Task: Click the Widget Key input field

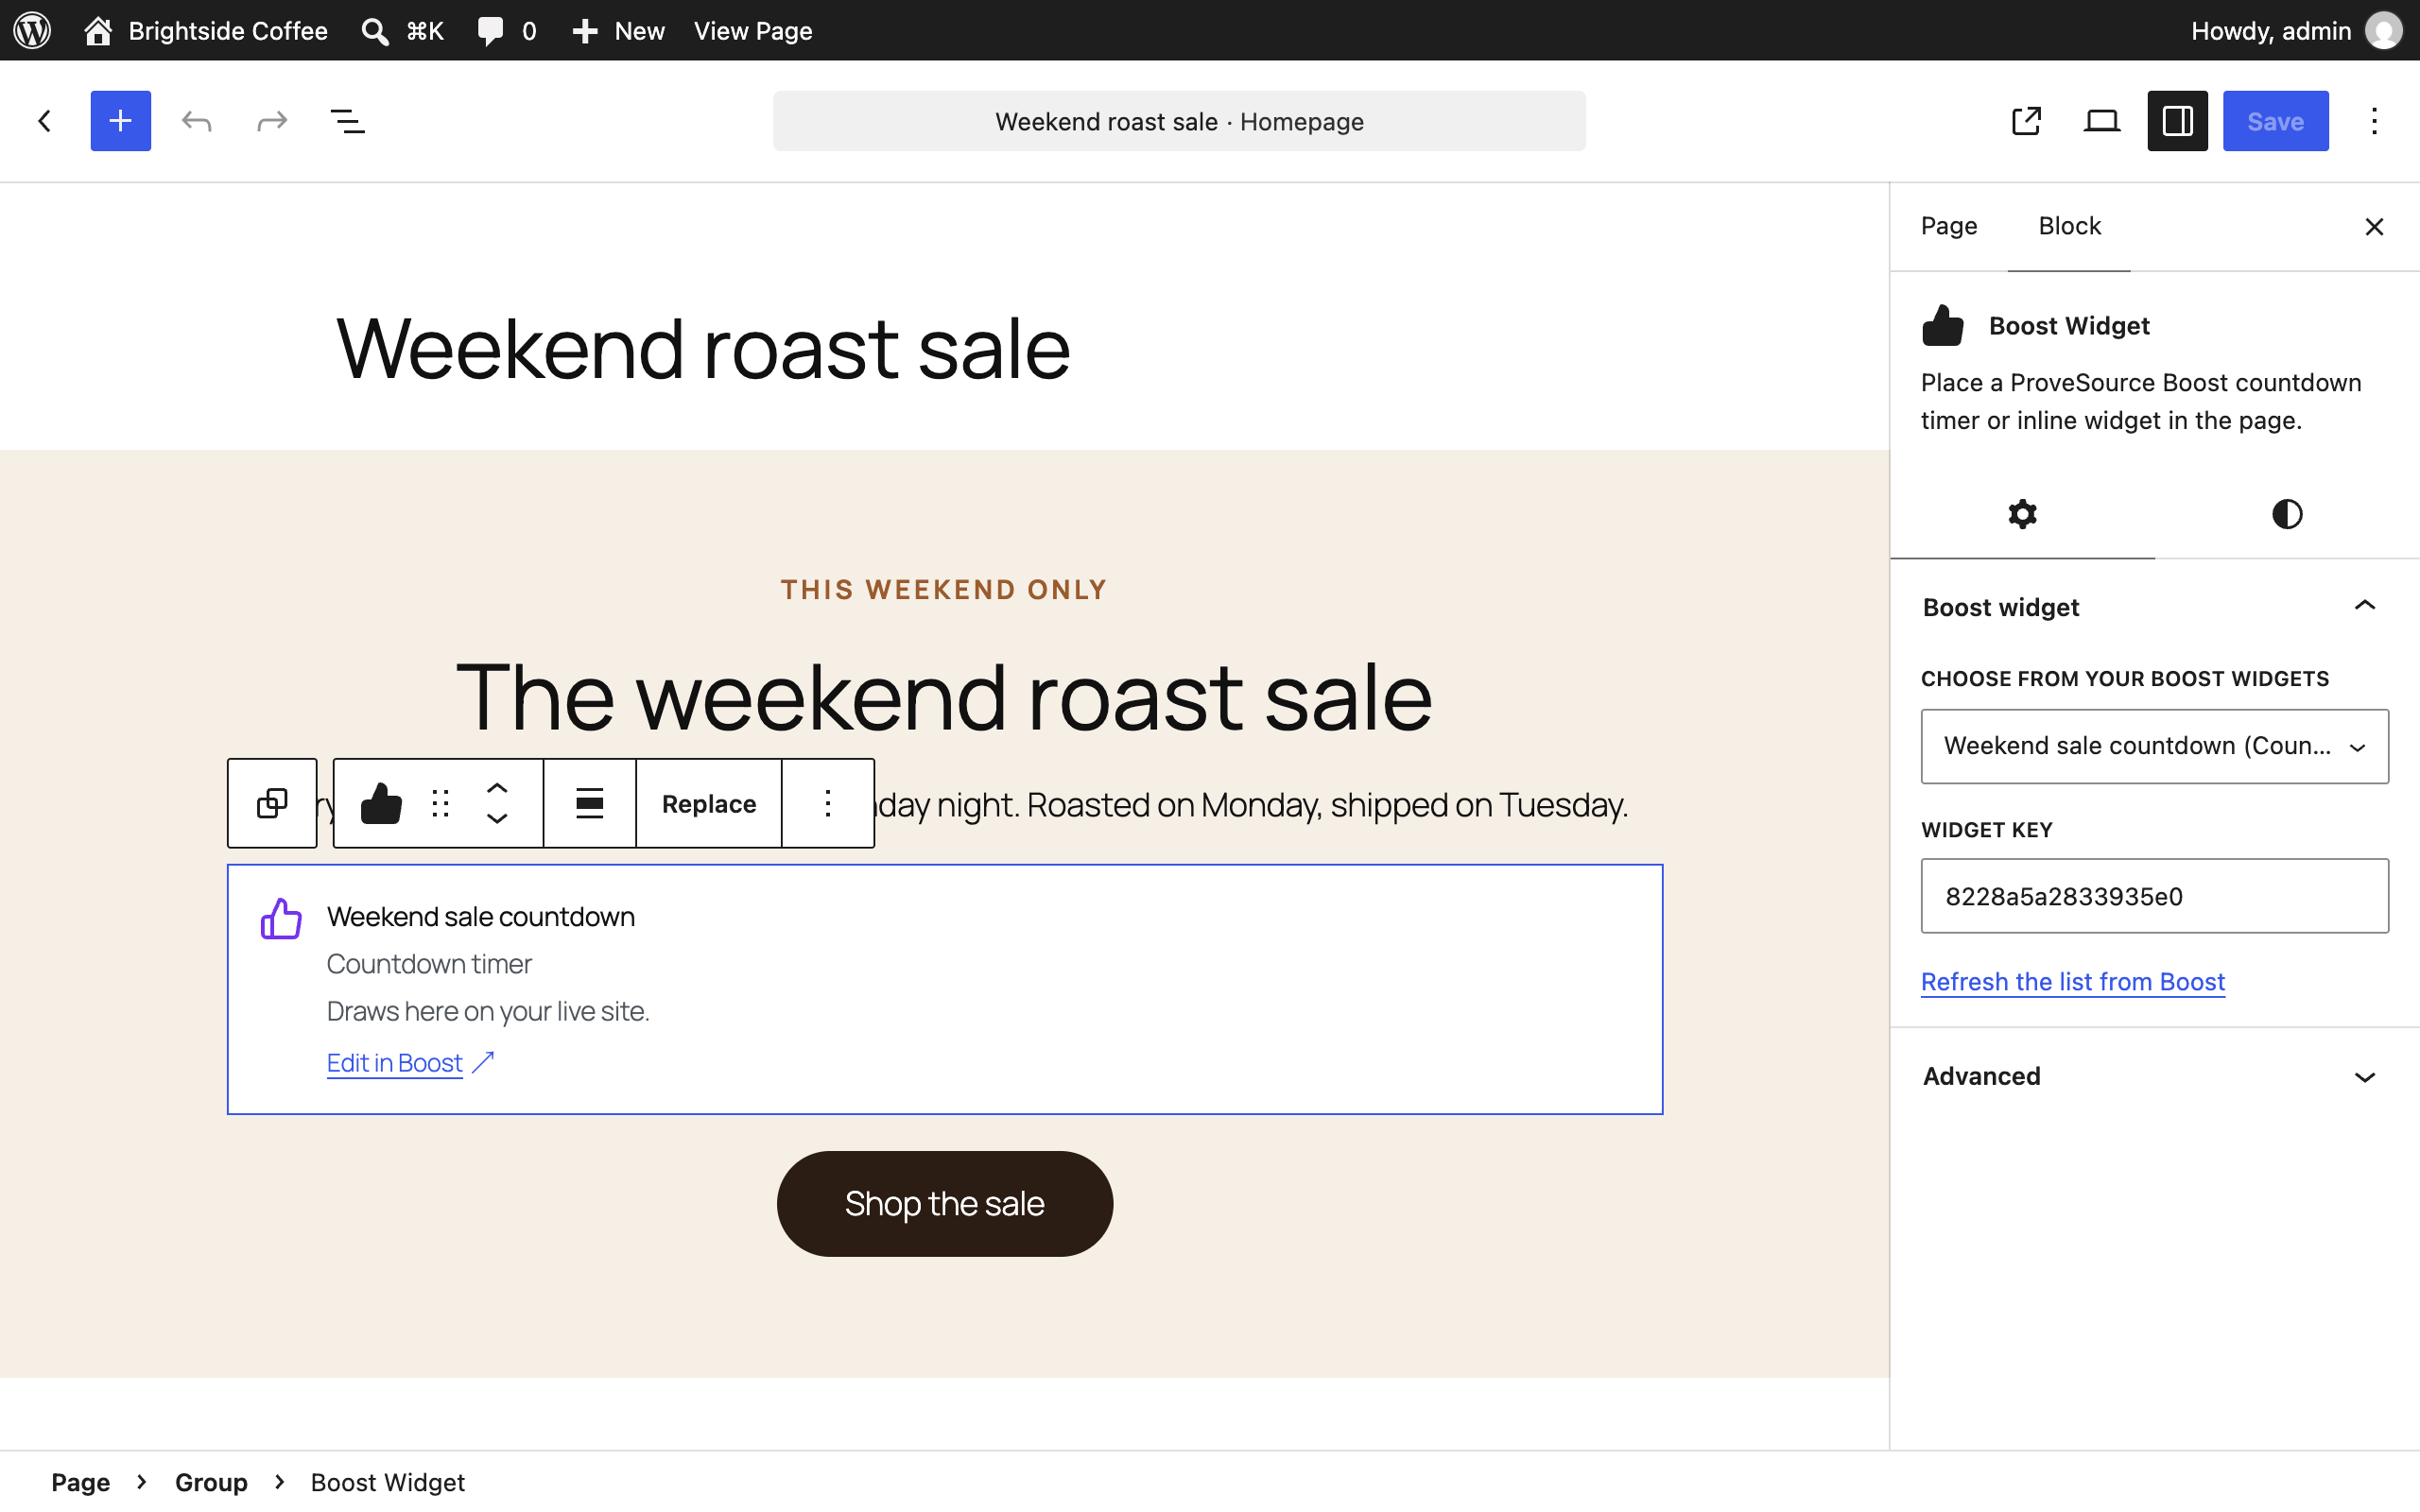Action: point(2154,896)
